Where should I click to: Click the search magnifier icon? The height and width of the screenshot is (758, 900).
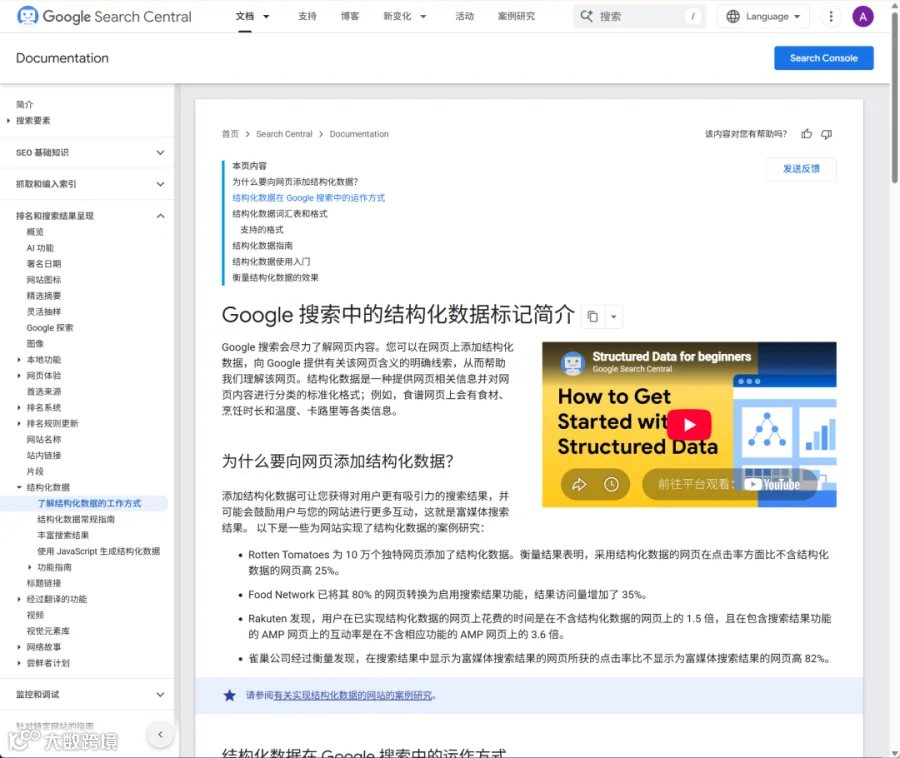click(586, 16)
